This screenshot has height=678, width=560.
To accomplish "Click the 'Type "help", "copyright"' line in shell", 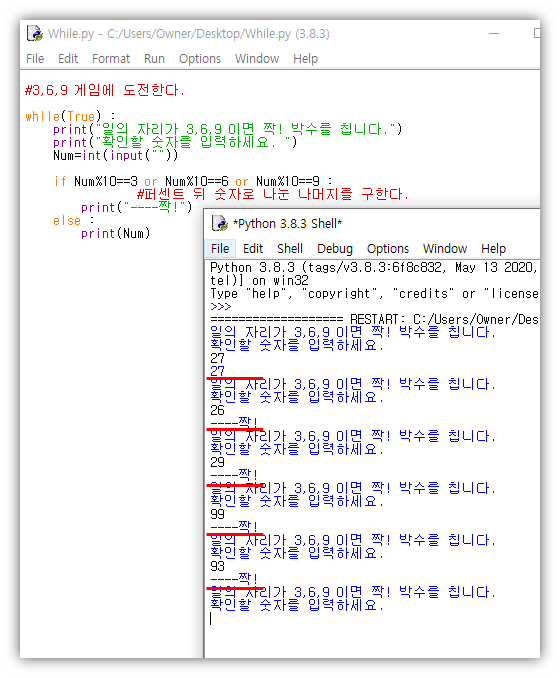I will (374, 294).
